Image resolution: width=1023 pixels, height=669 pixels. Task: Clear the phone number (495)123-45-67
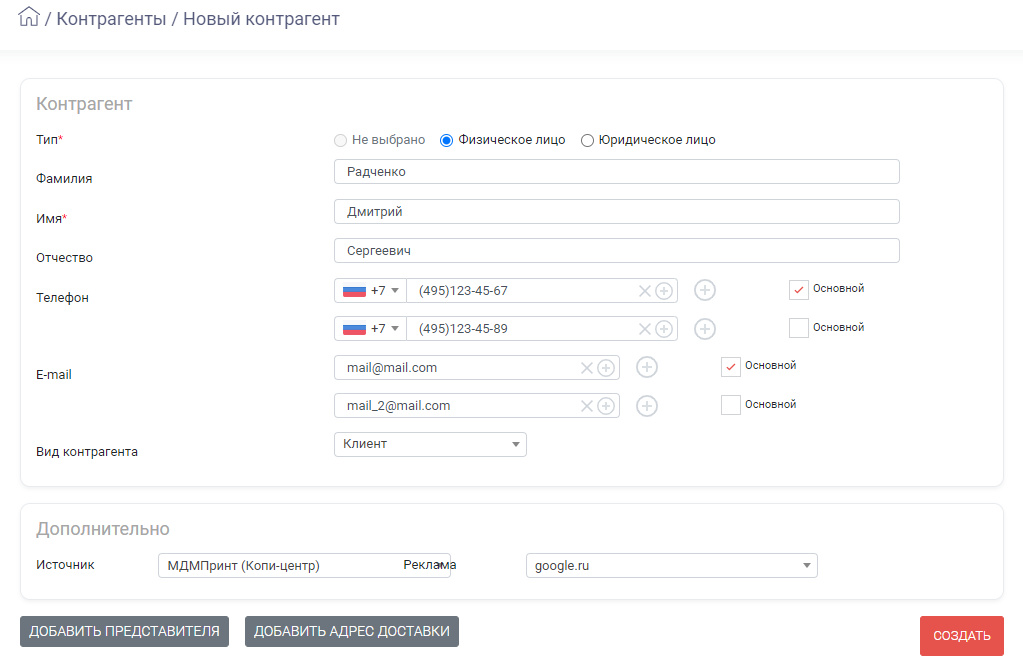(x=645, y=291)
